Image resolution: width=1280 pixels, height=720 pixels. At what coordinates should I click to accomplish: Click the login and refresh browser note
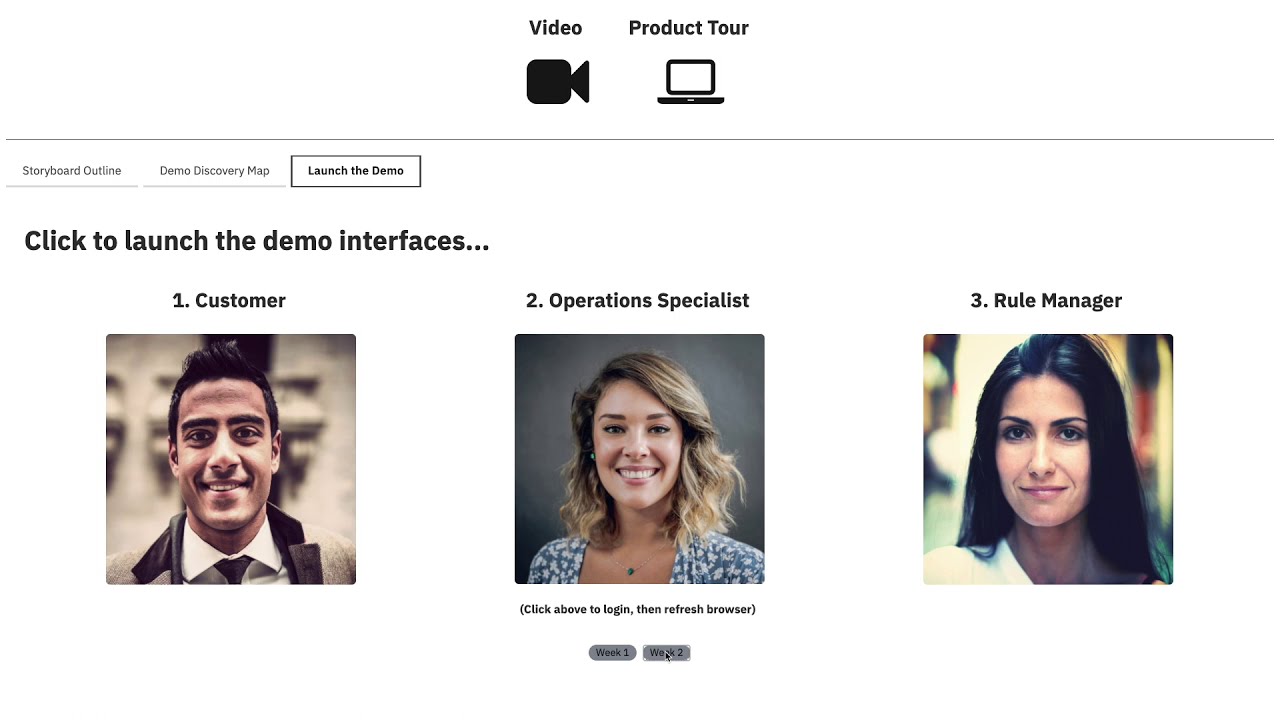(x=637, y=609)
